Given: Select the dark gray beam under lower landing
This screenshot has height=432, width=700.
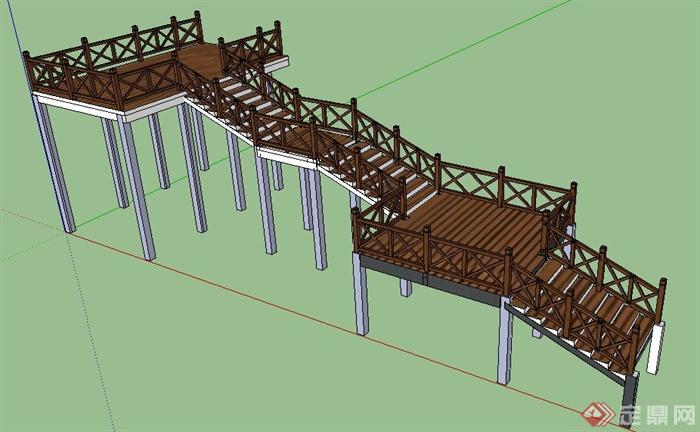Looking at the screenshot, I should point(431,278).
